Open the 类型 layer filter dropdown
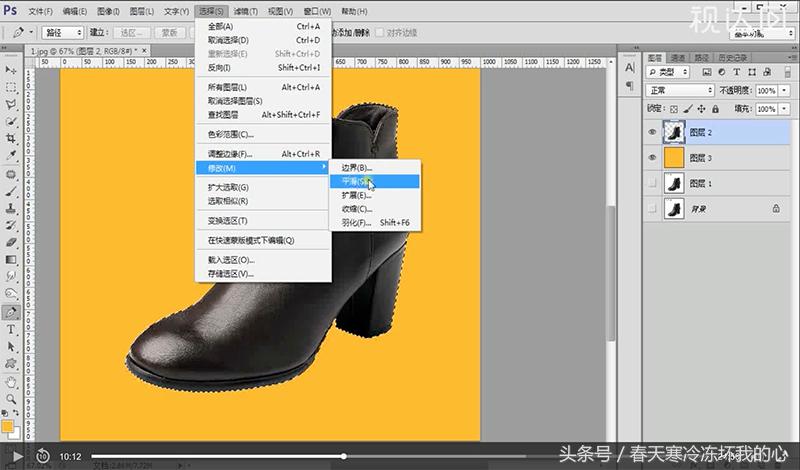The width and height of the screenshot is (800, 470). click(x=668, y=72)
